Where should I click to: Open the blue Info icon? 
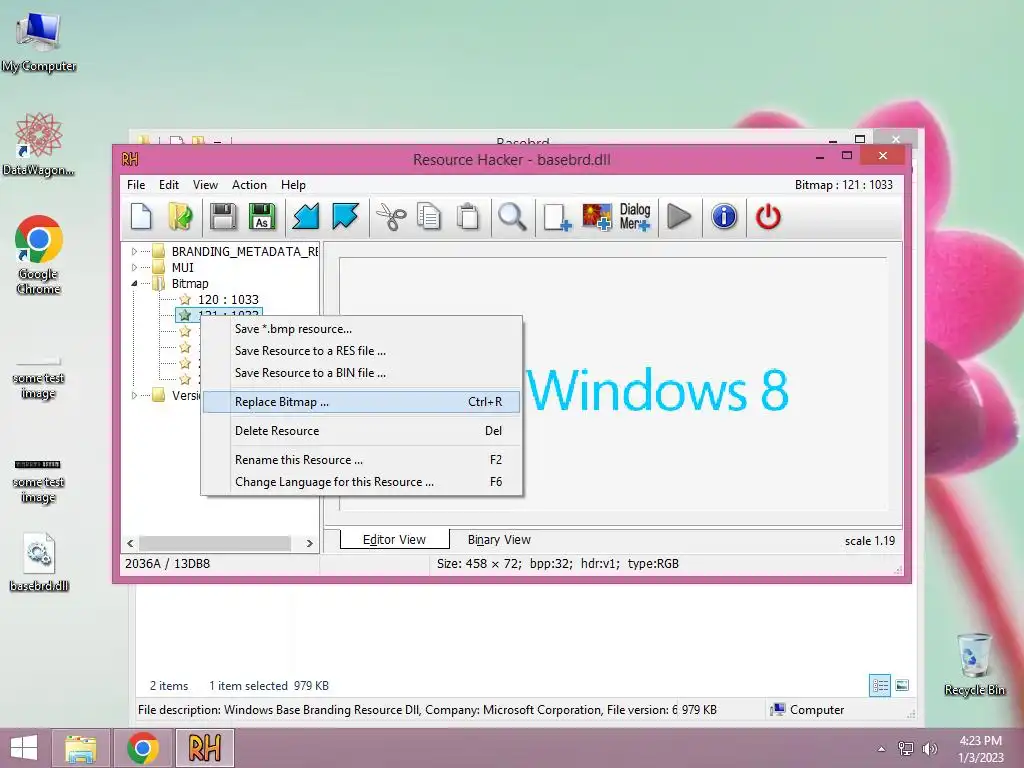(724, 217)
